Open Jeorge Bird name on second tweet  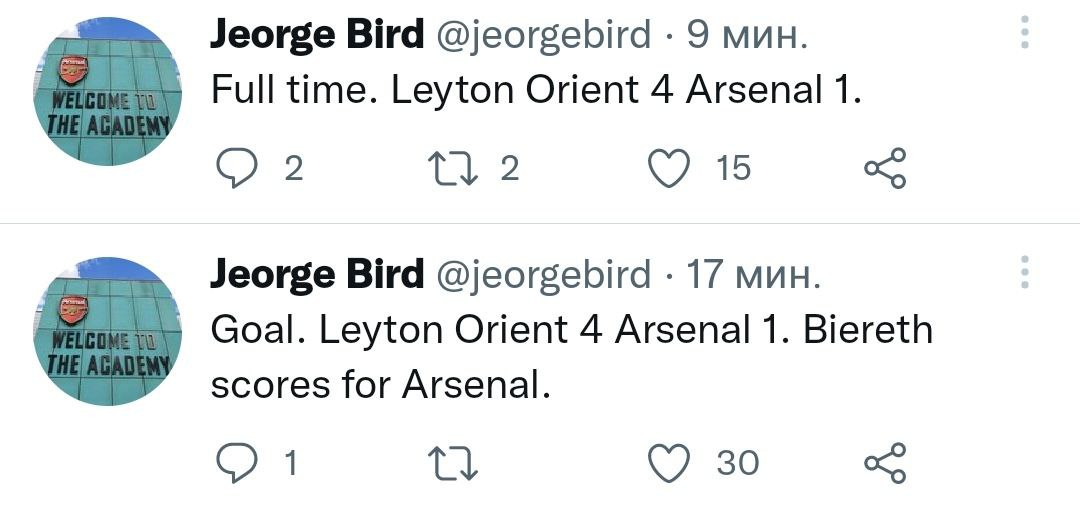click(x=317, y=273)
